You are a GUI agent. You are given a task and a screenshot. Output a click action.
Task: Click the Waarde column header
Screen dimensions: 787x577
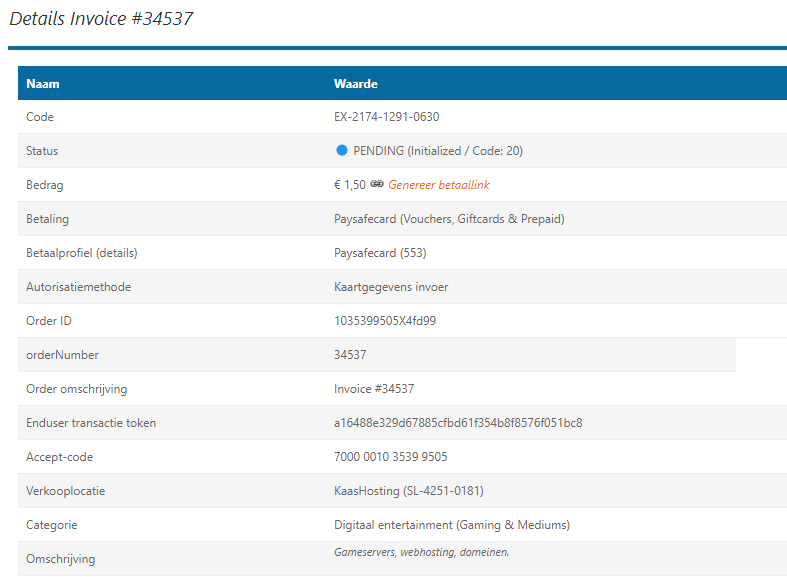tap(355, 84)
